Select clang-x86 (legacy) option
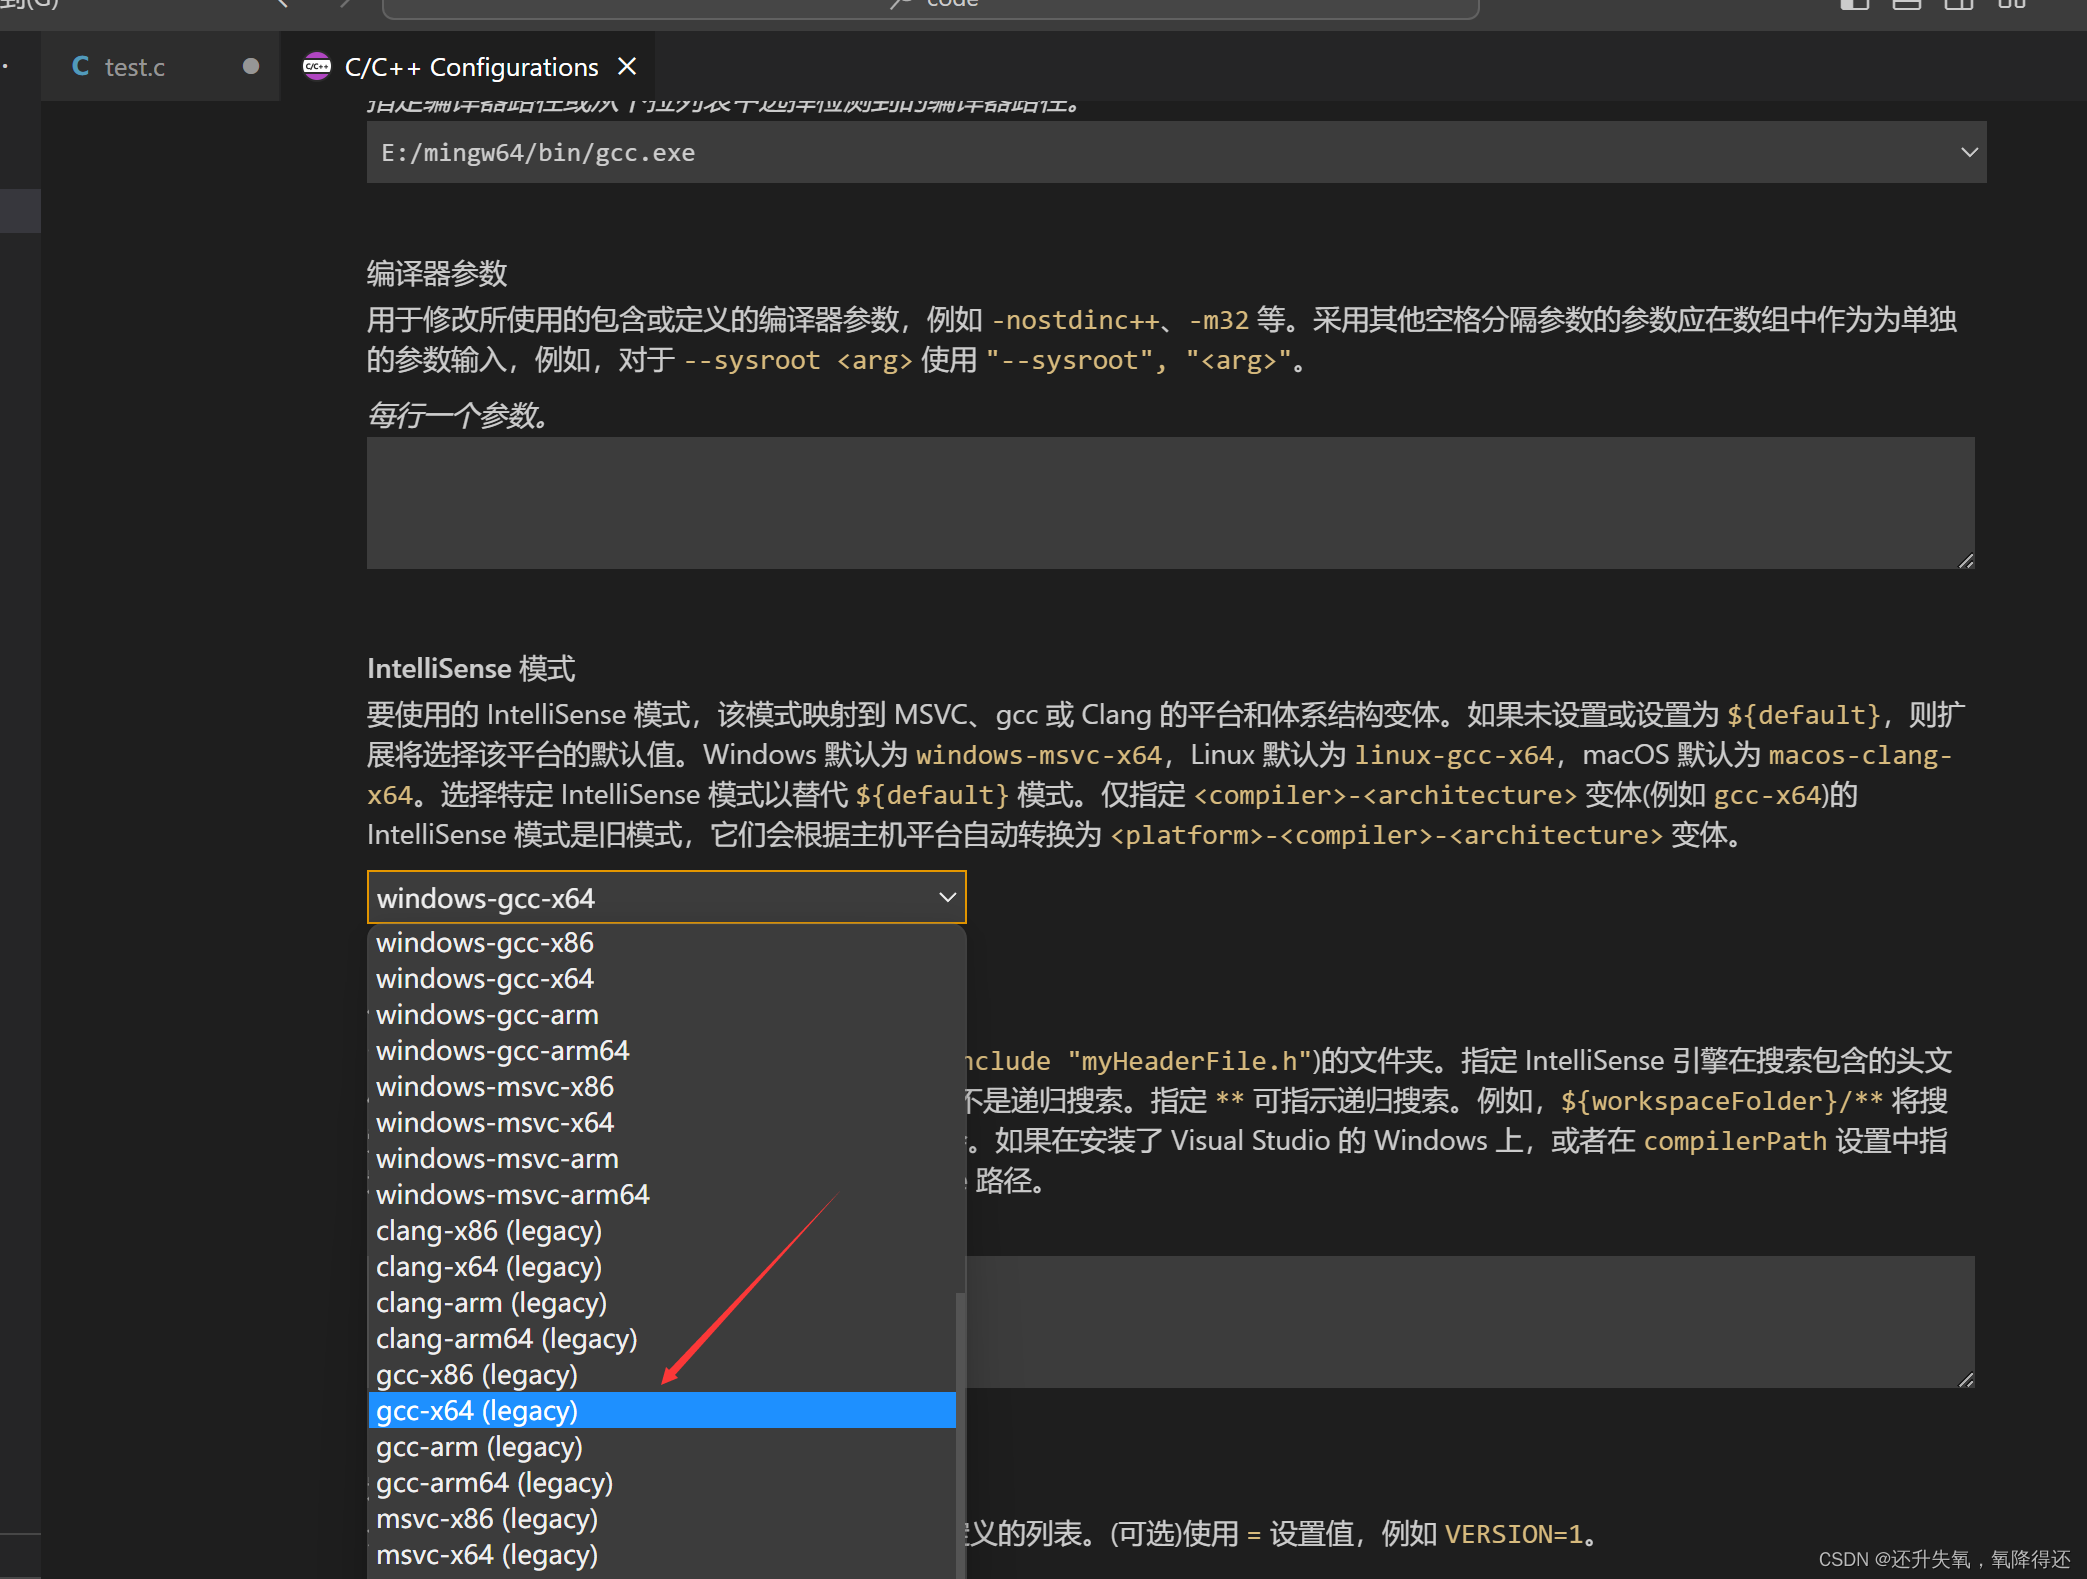Image resolution: width=2087 pixels, height=1579 pixels. click(x=661, y=1231)
